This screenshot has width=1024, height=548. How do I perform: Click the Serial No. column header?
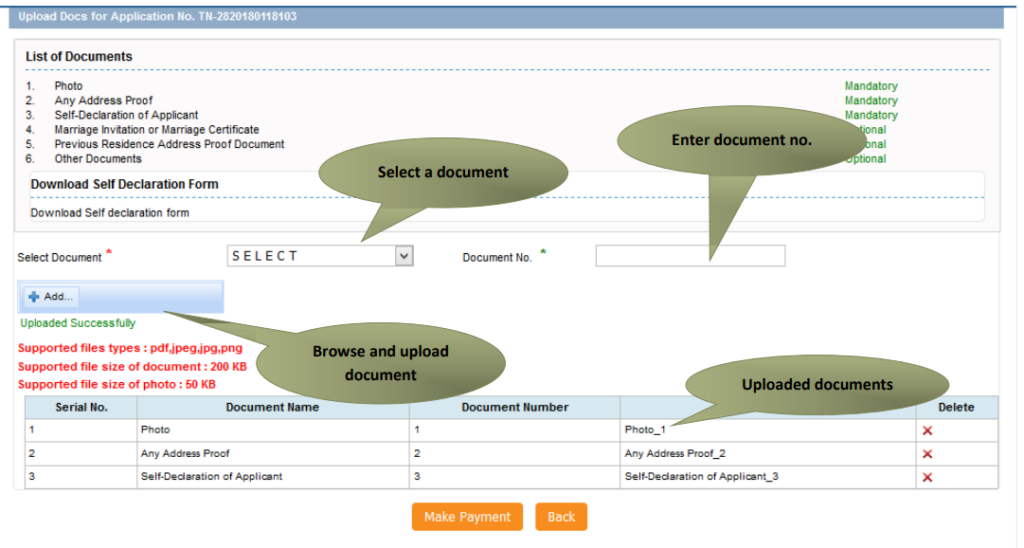(81, 407)
